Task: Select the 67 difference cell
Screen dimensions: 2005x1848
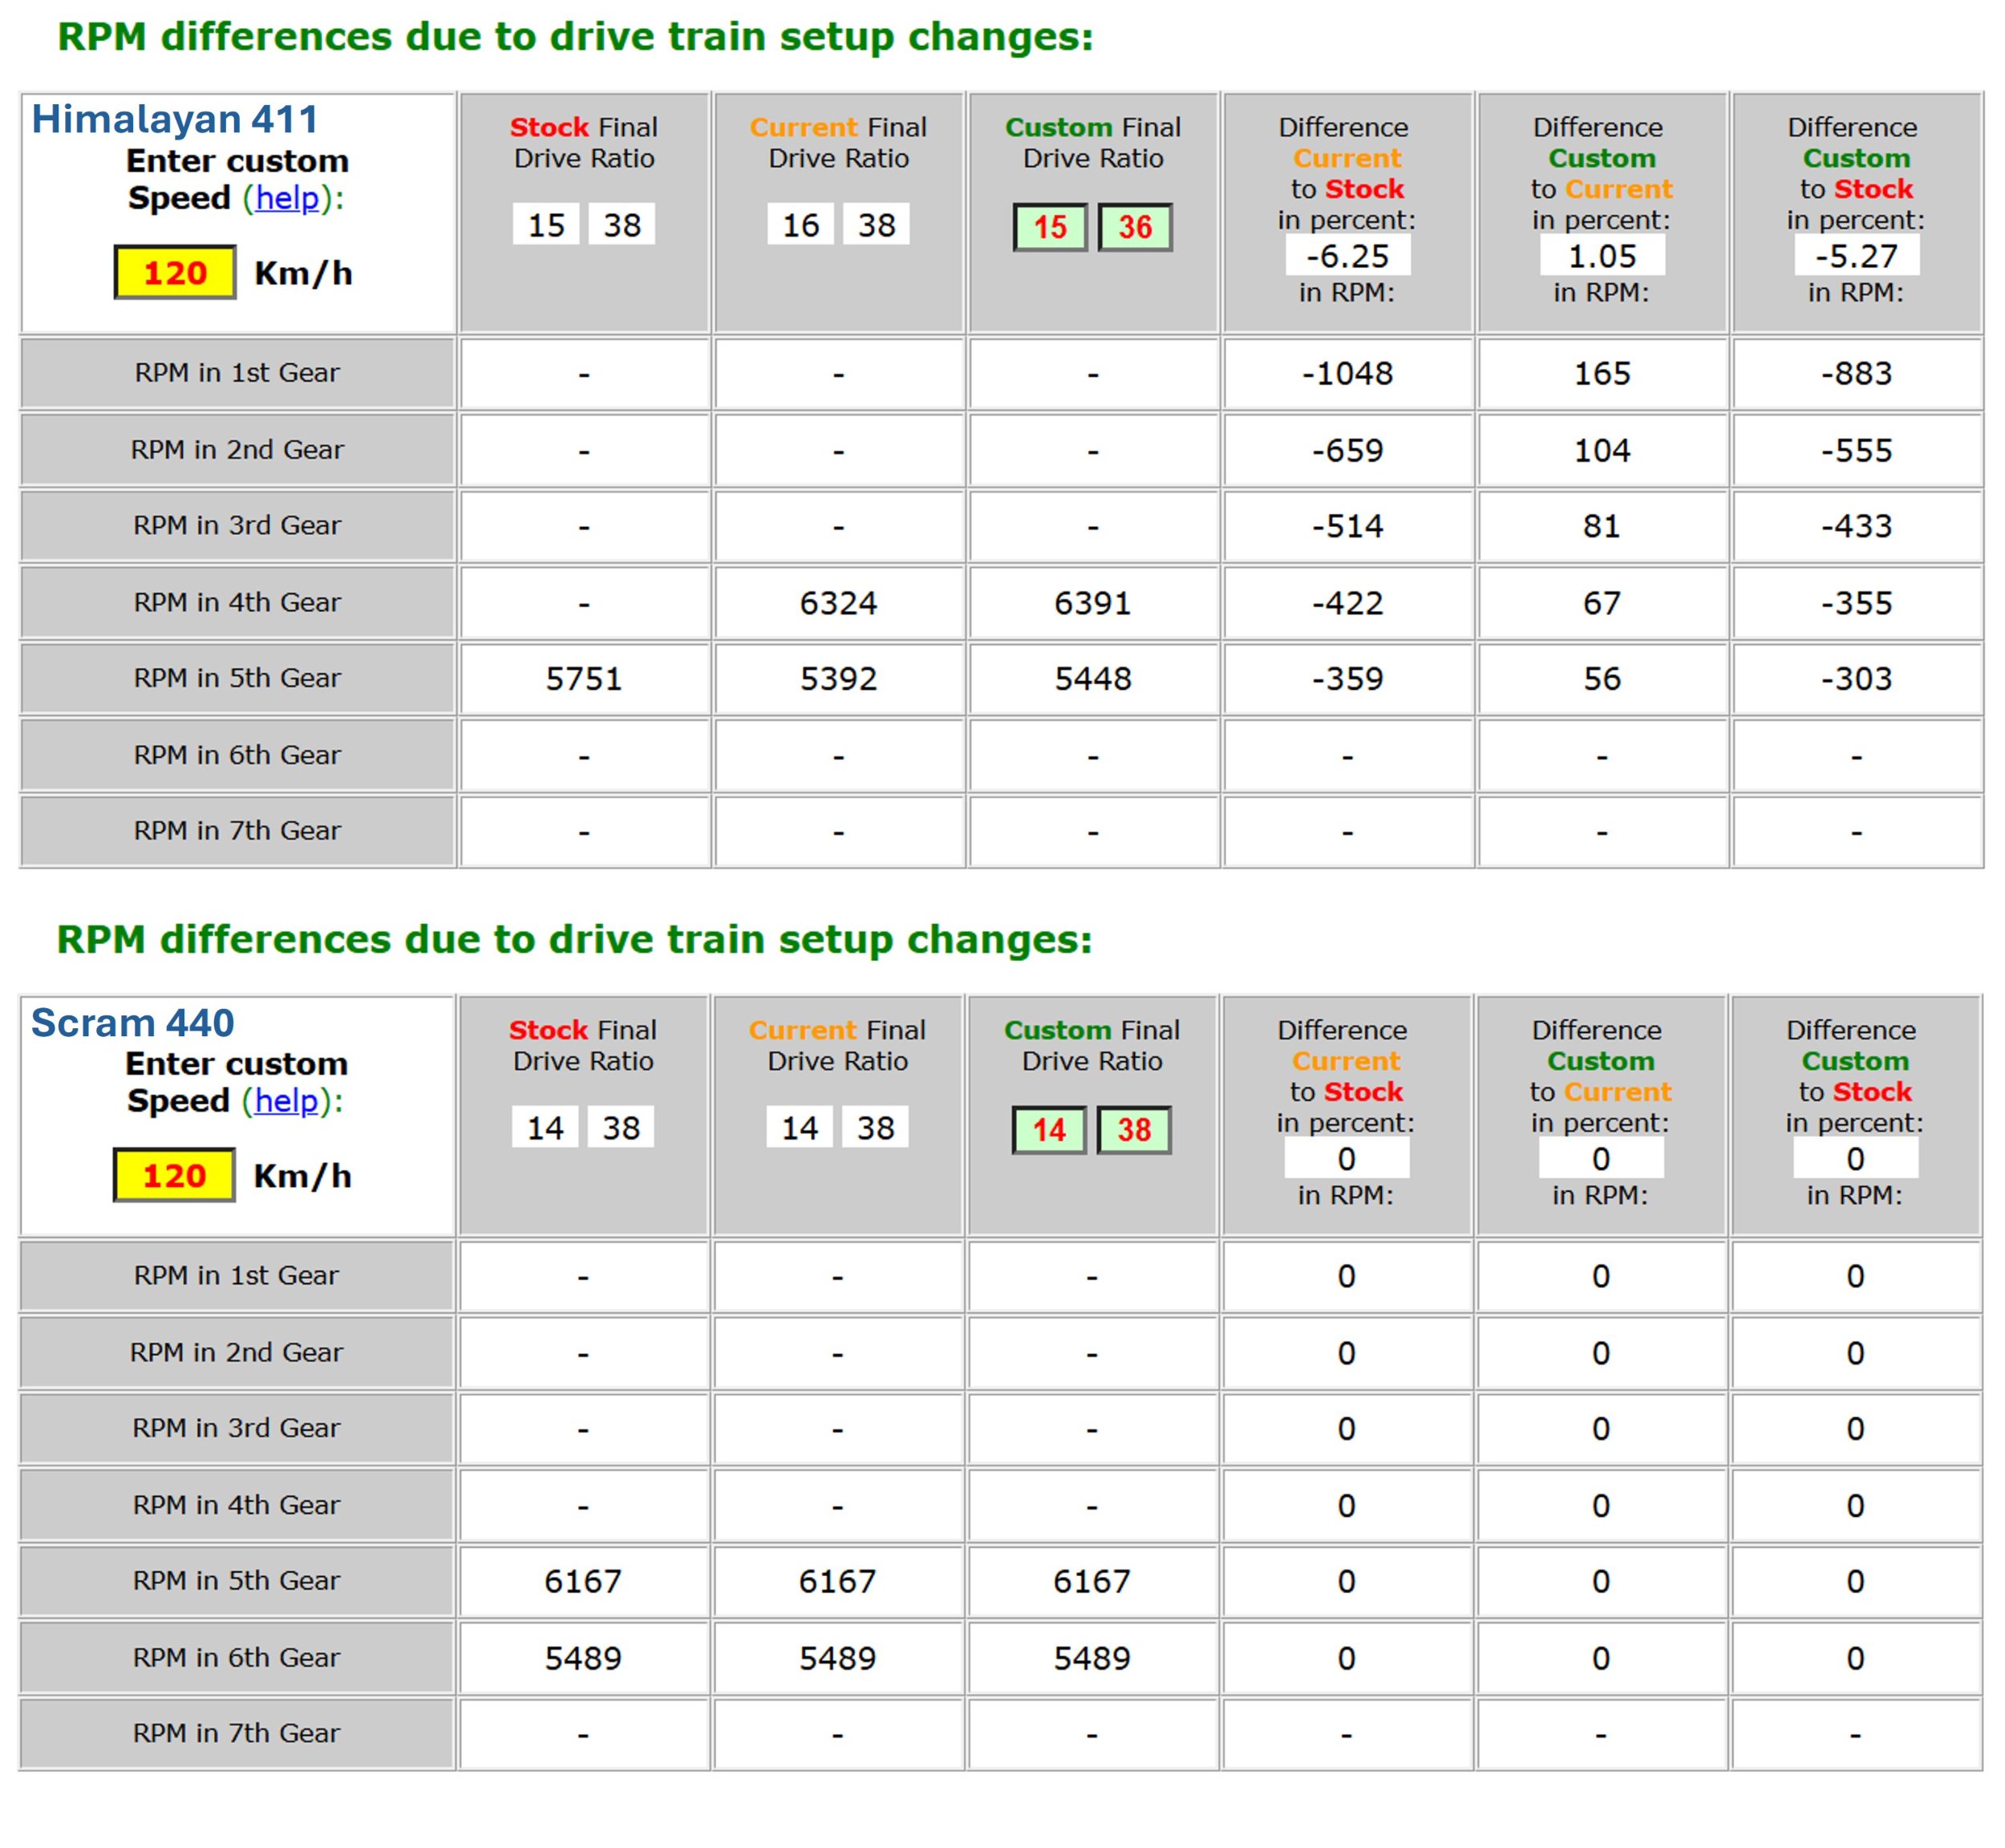Action: click(1602, 603)
